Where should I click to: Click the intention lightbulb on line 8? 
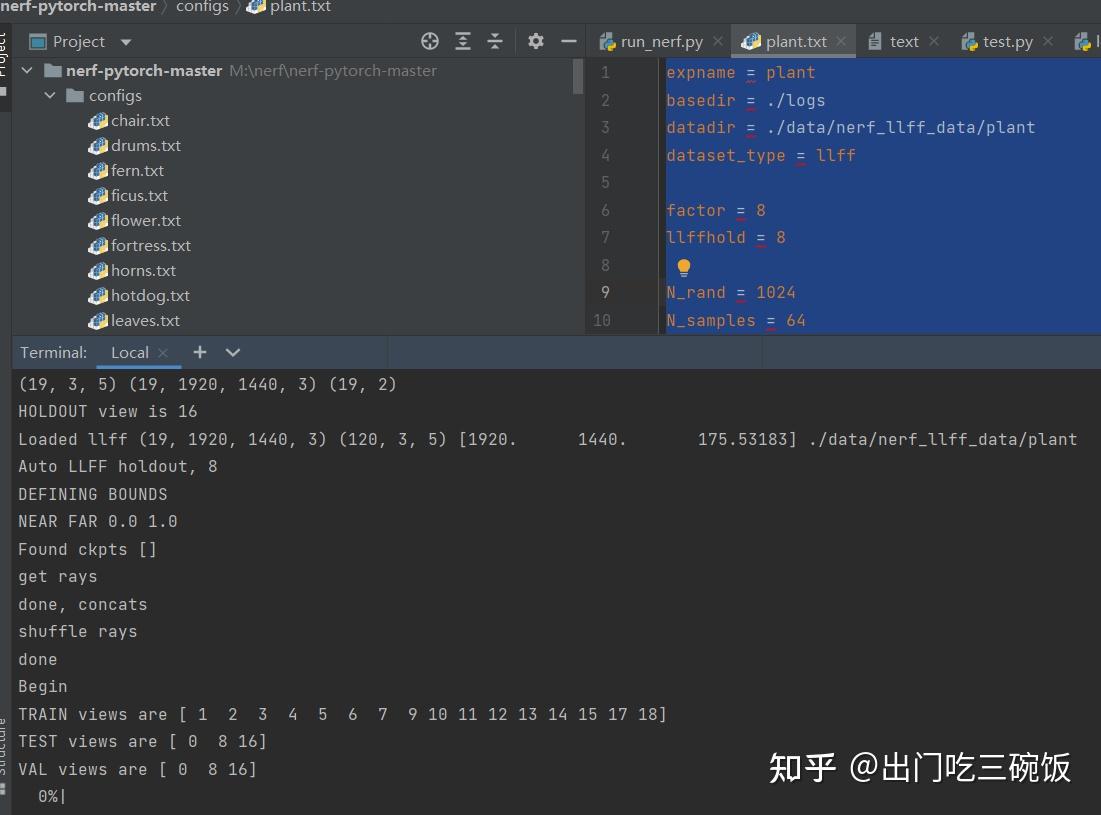[x=683, y=267]
